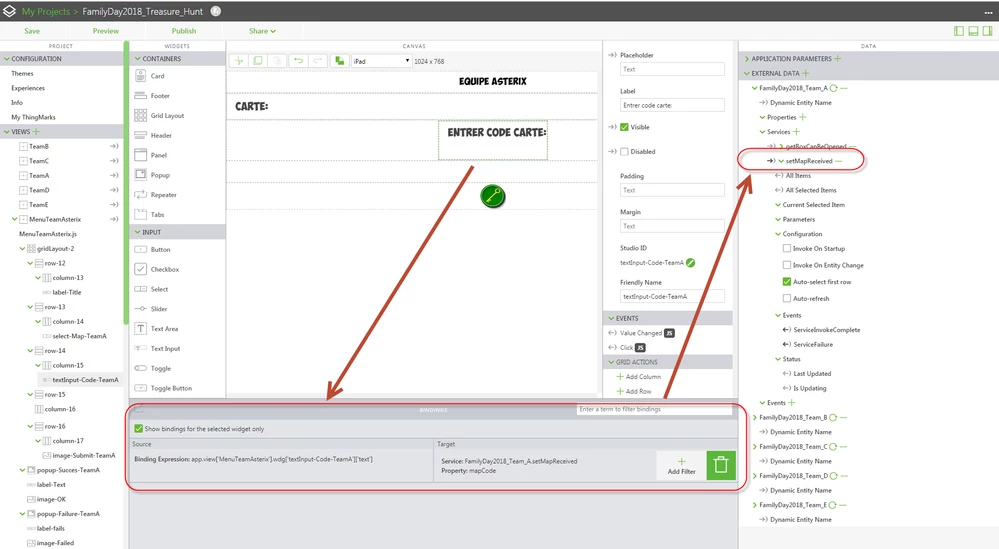999x549 pixels.
Task: Open My ThingMarks under Configuration
Action: coord(34,117)
